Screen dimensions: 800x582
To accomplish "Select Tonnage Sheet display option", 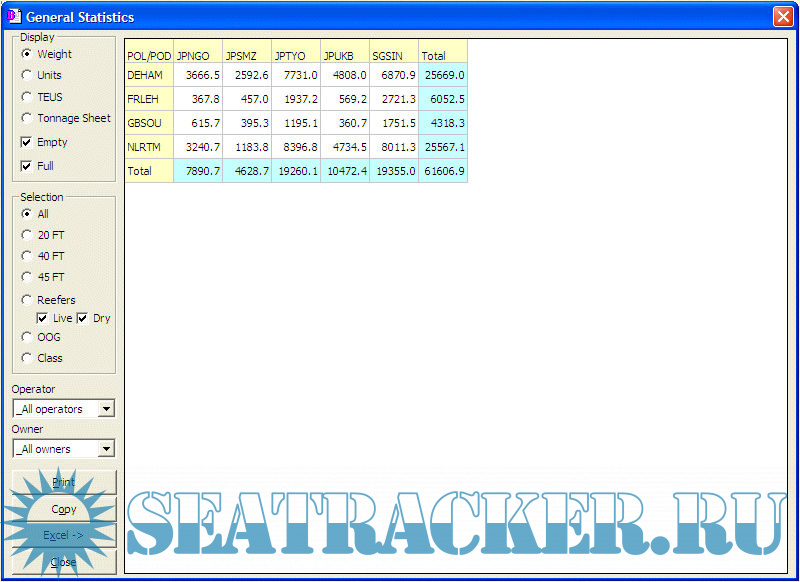I will [27, 118].
